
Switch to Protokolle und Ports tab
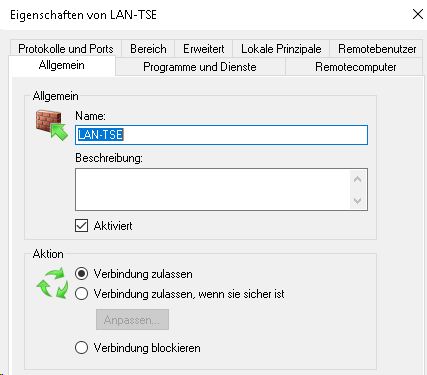[x=66, y=49]
